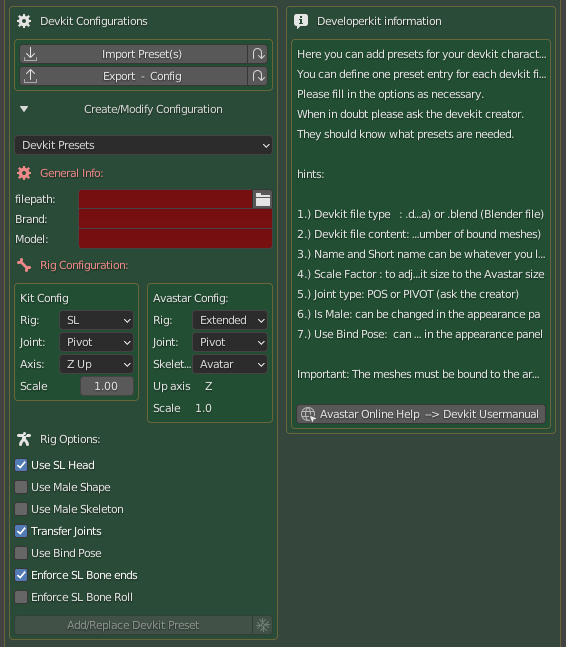
Task: Click the Developerkit information info icon
Action: click(x=301, y=21)
